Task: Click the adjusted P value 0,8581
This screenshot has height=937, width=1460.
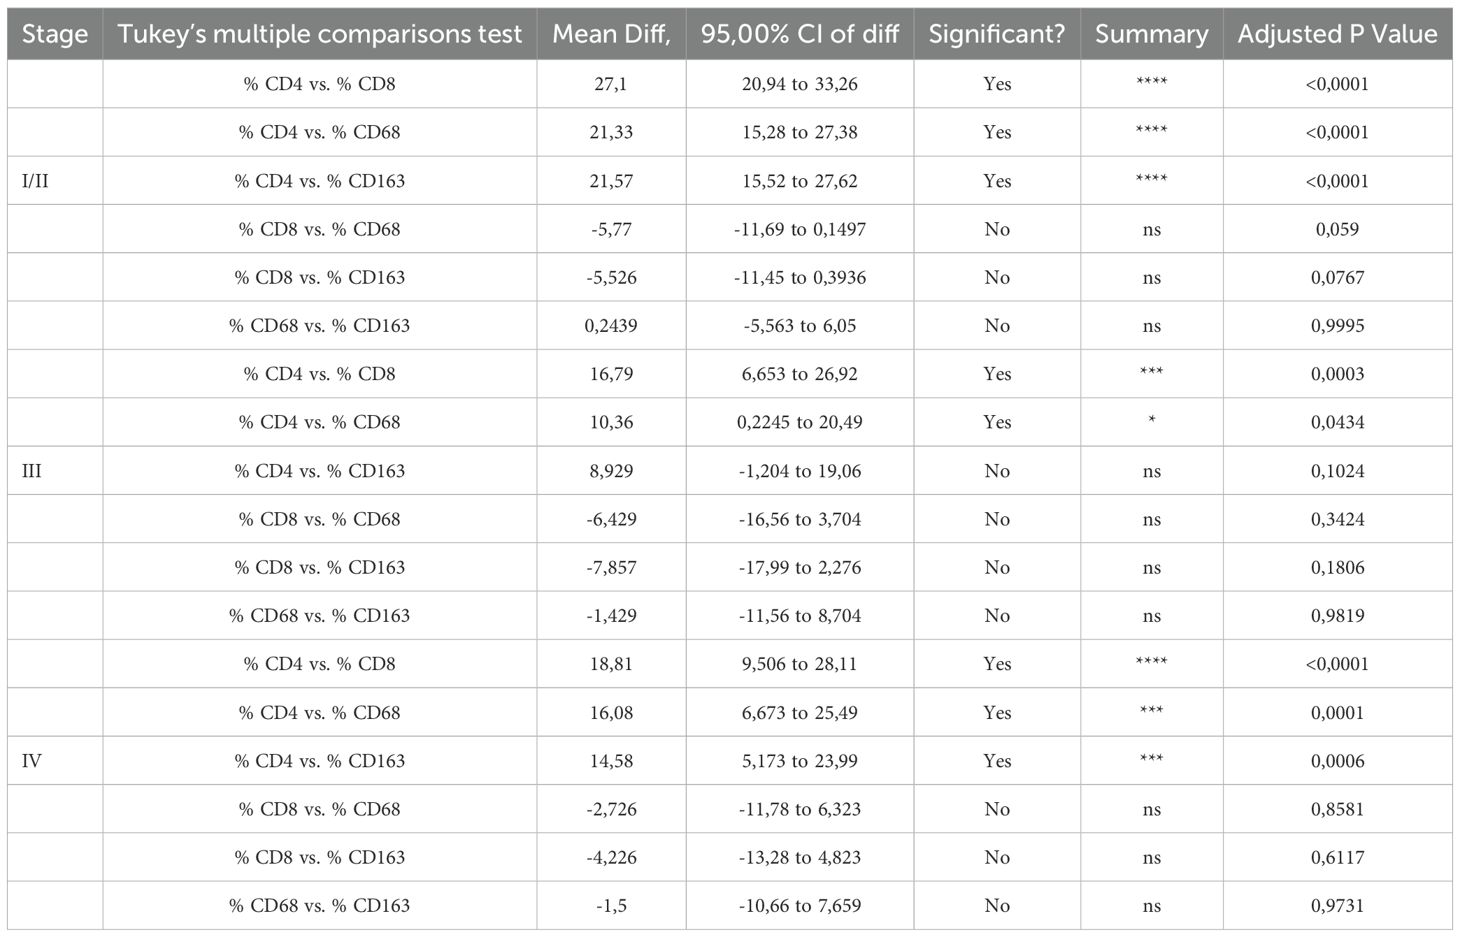Action: click(1337, 809)
